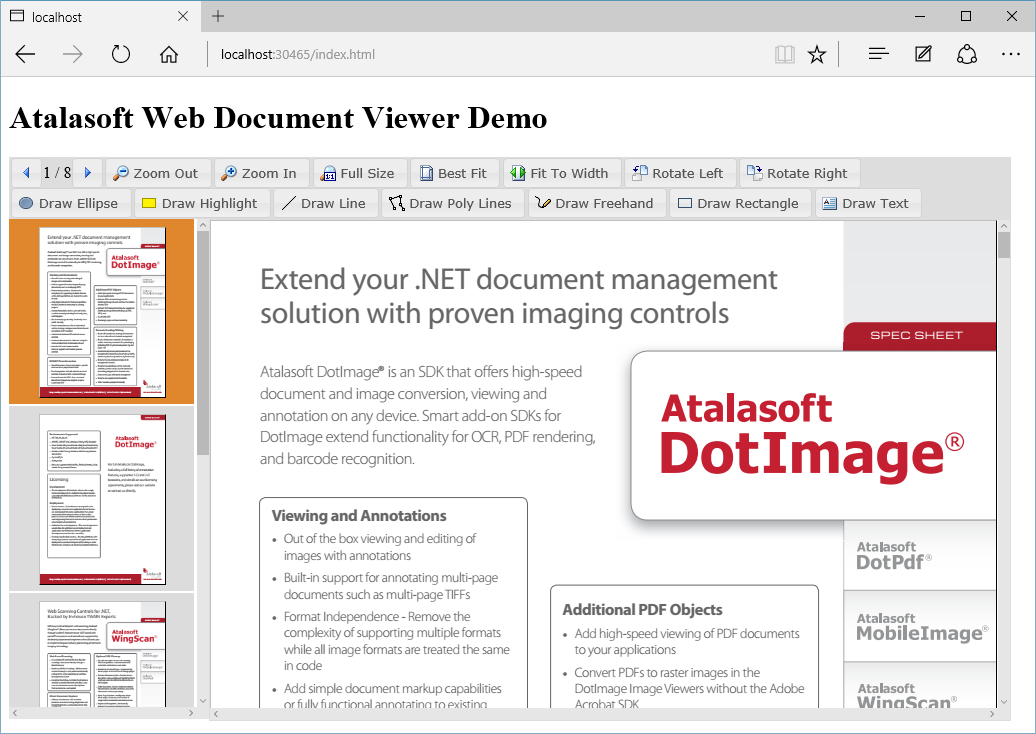Click document view scroll right arrow

[x=991, y=714]
